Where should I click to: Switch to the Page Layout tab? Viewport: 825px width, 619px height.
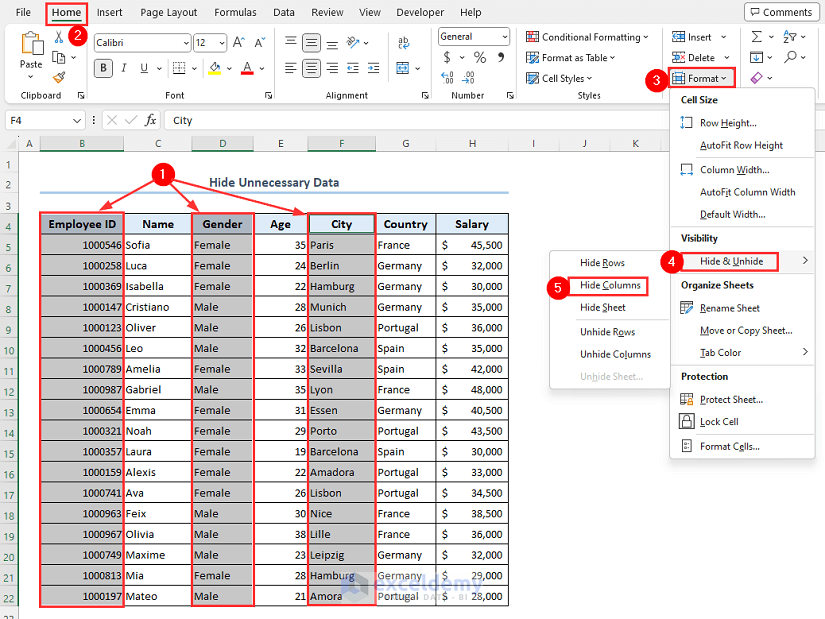click(168, 13)
